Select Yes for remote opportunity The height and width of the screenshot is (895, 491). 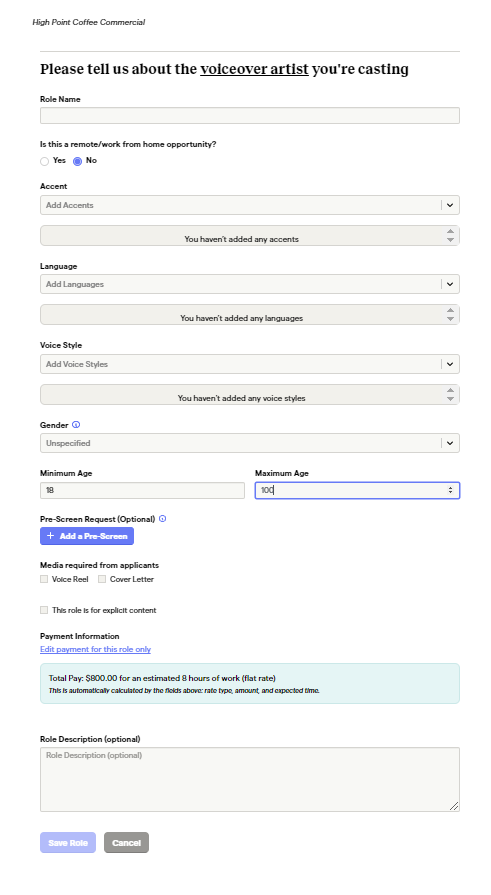coord(45,162)
